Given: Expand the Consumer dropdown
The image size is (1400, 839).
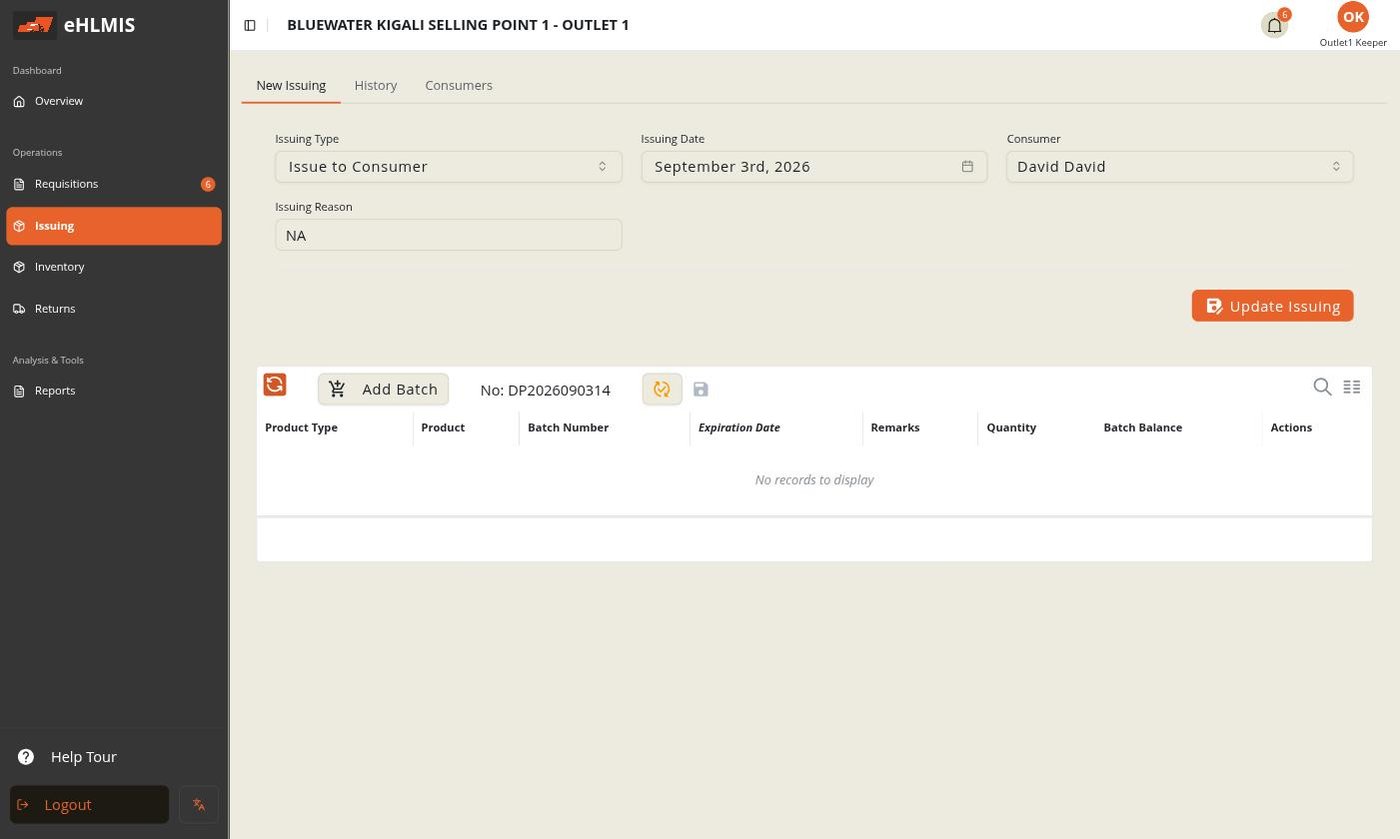Looking at the screenshot, I should pyautogui.click(x=1180, y=166).
